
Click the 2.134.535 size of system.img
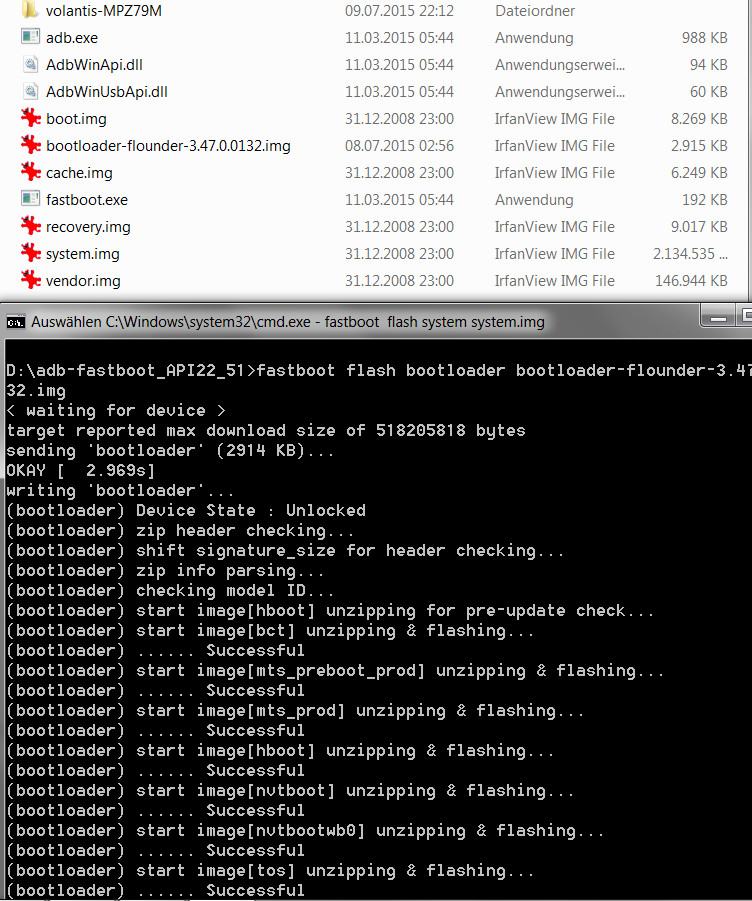coord(684,254)
